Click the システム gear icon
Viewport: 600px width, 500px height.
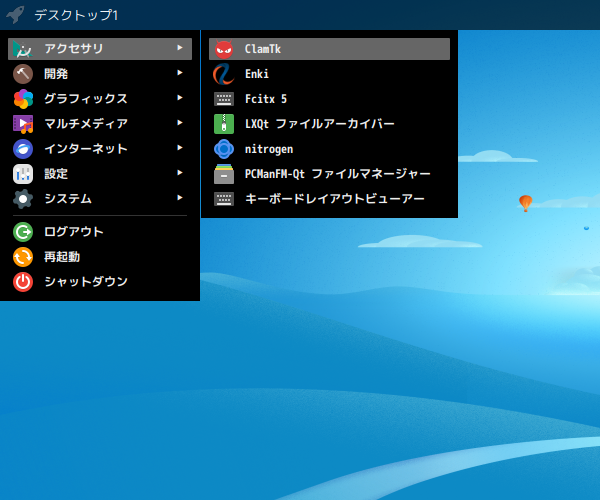[23, 199]
